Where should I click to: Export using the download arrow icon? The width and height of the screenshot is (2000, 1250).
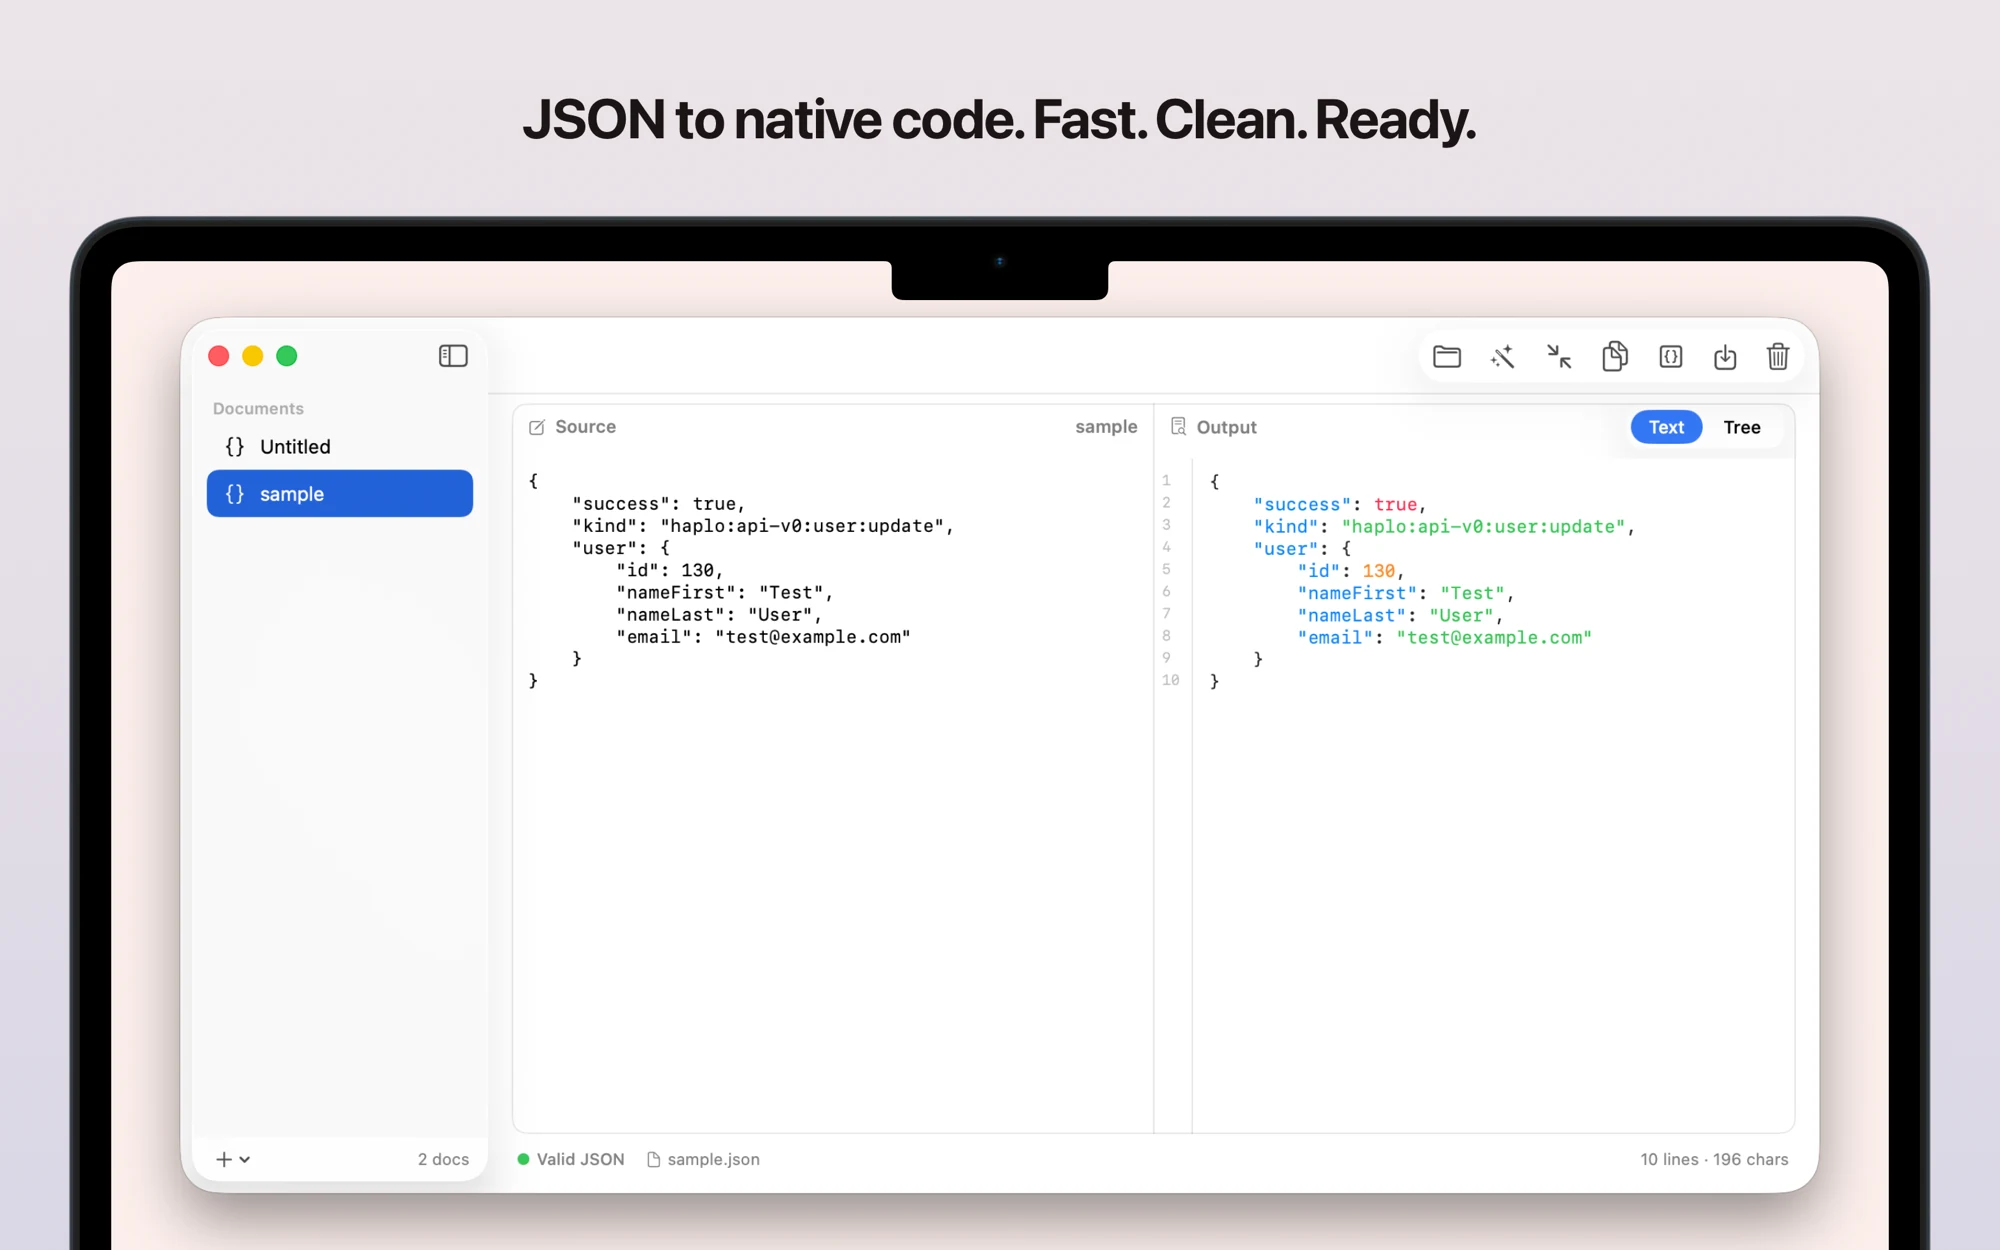[1725, 357]
